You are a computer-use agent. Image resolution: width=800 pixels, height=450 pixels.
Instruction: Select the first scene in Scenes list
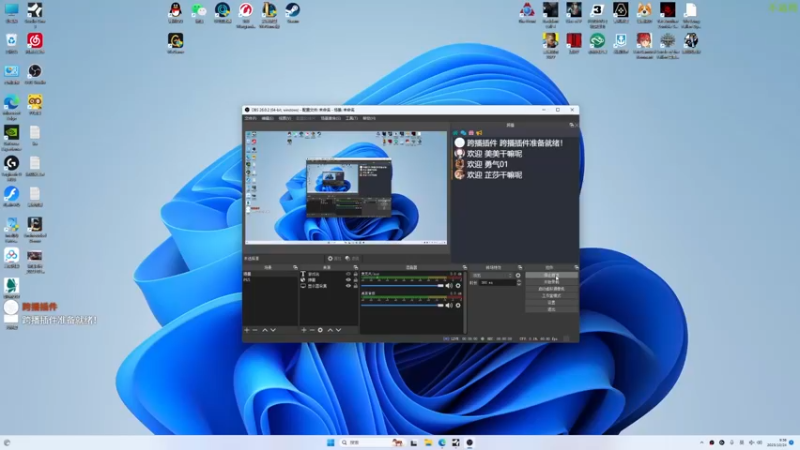pyautogui.click(x=270, y=274)
